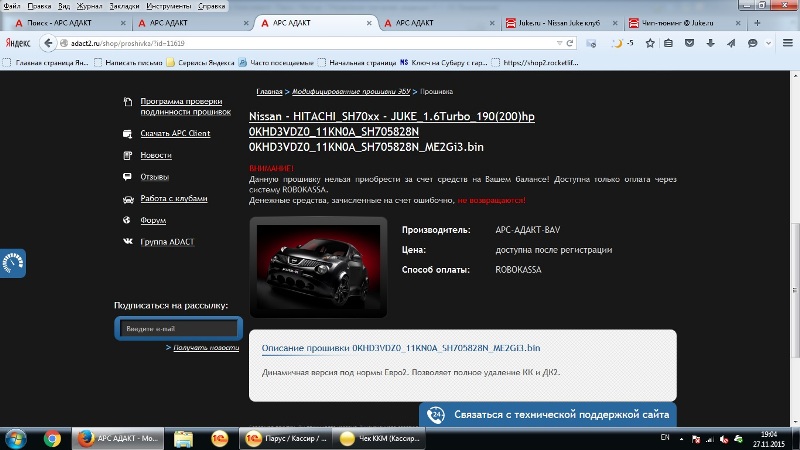Click the browser address bar URL
The image size is (800, 450).
306,43
